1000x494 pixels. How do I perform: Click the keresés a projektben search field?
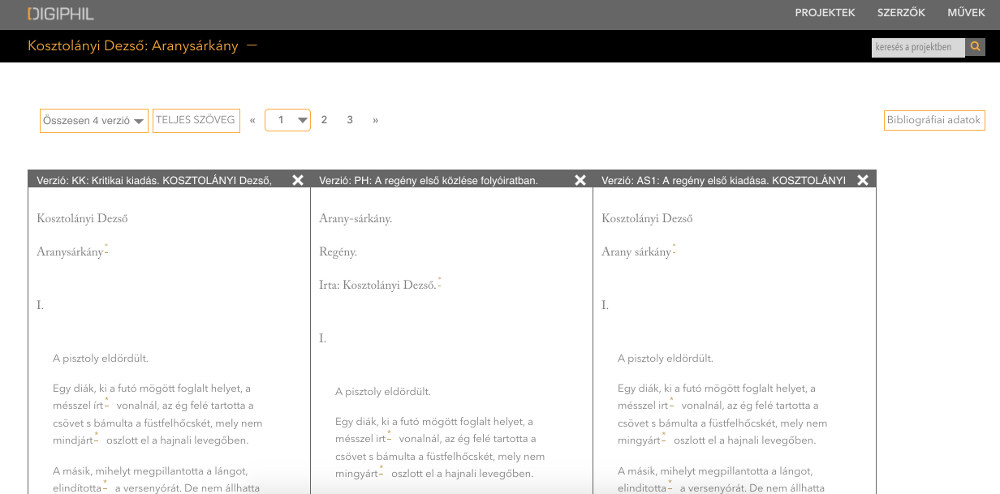[917, 47]
